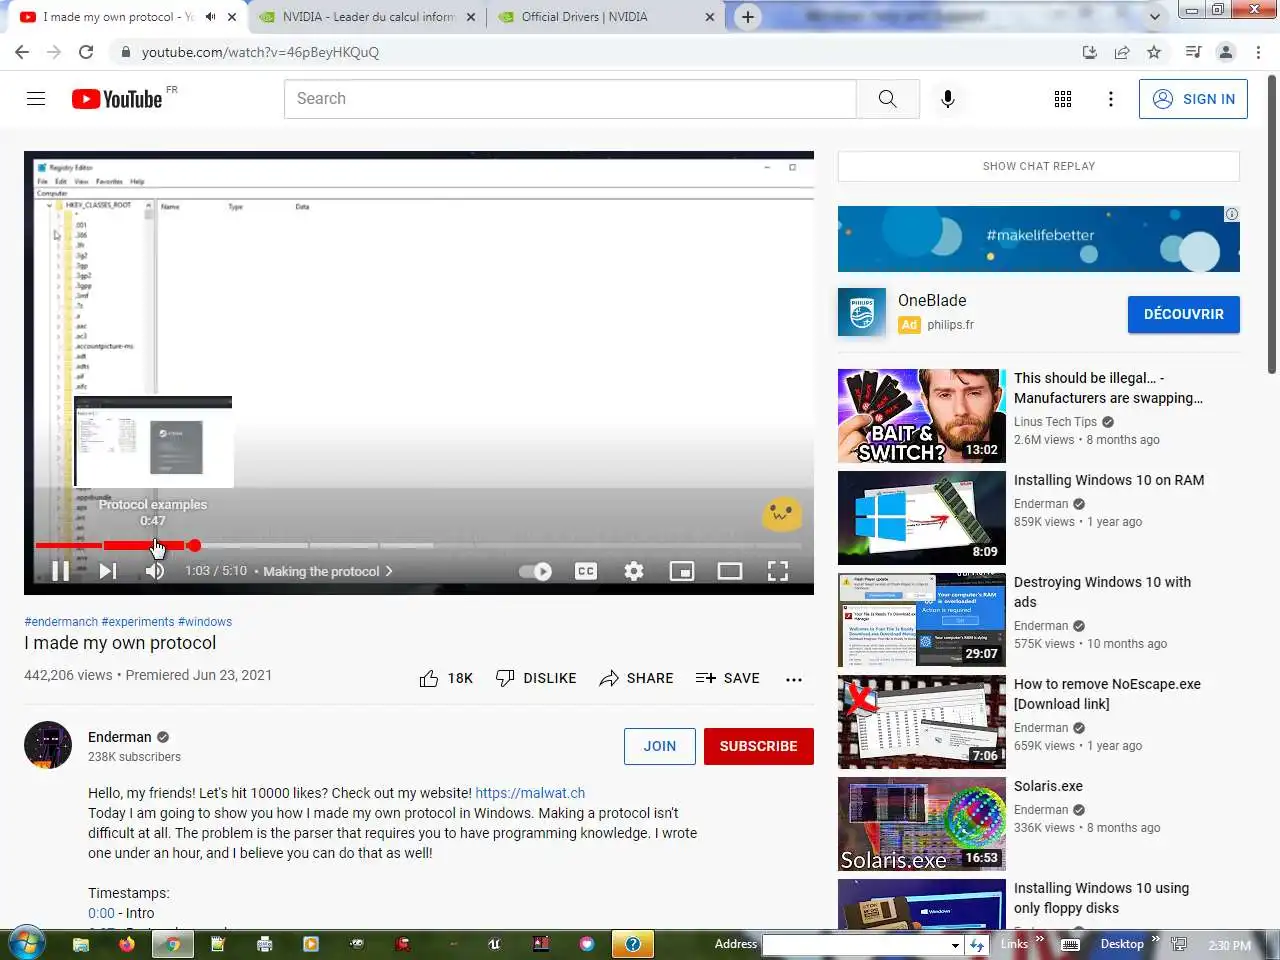The width and height of the screenshot is (1280, 960).
Task: Open the YouTube hamburger guide menu
Action: [36, 99]
